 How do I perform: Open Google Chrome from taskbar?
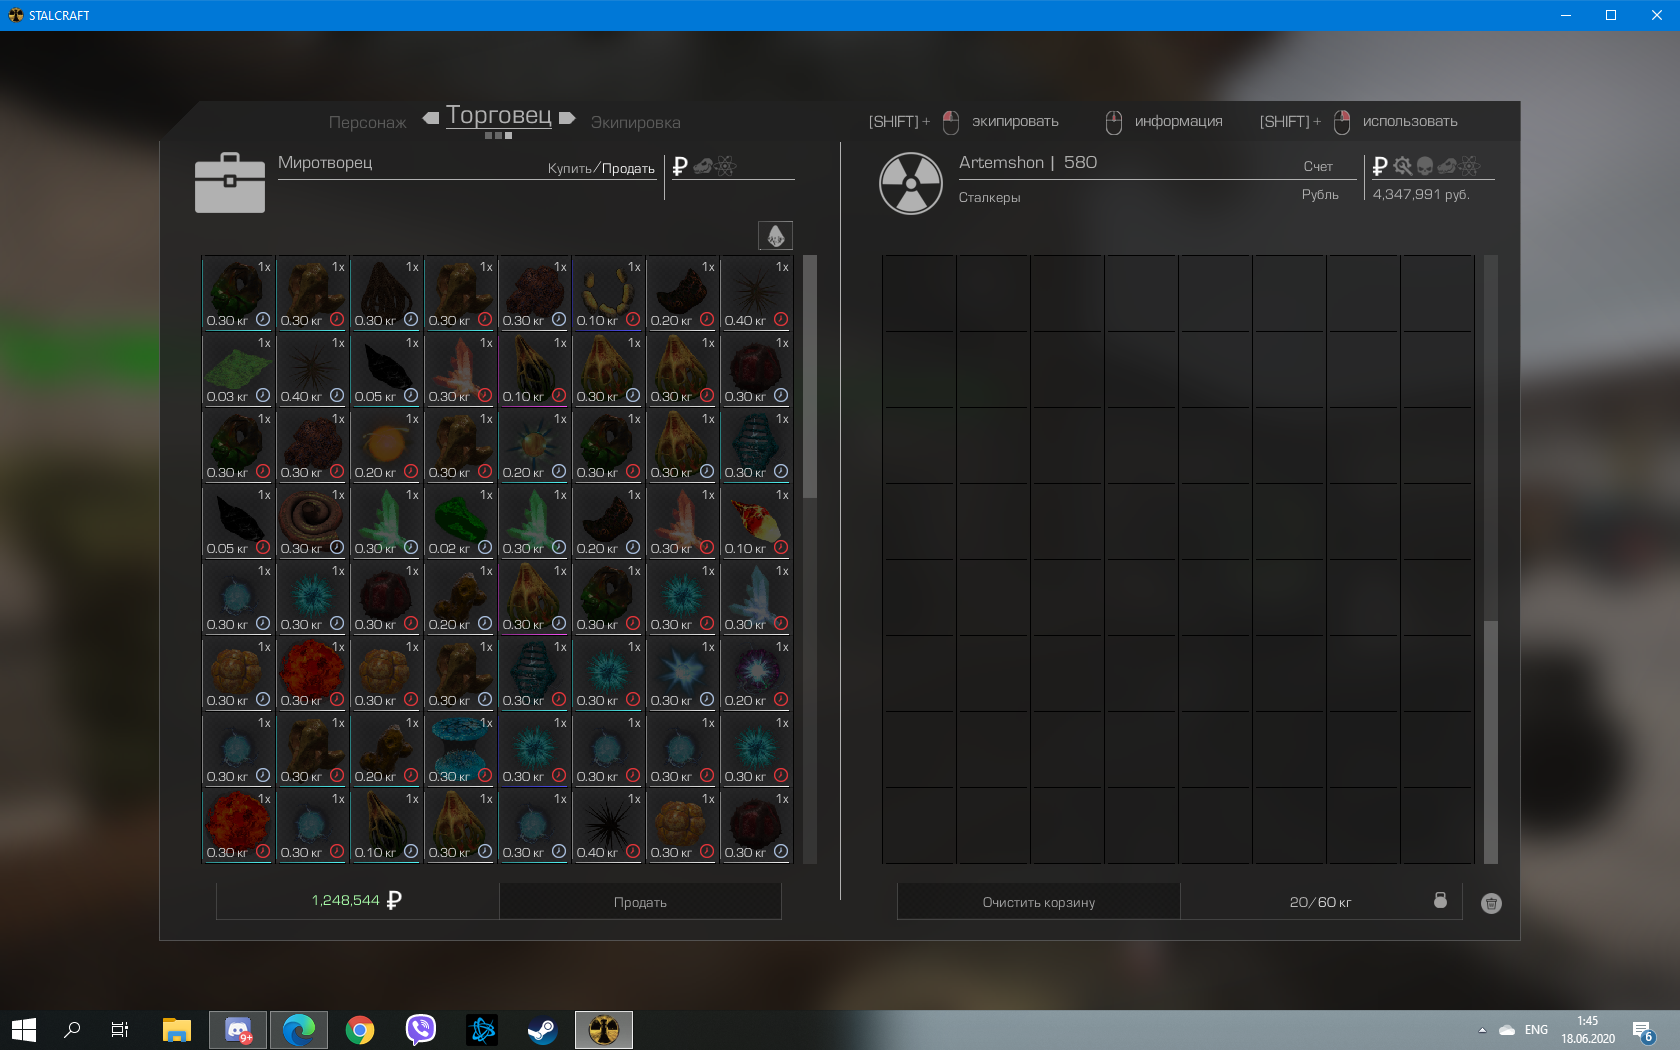[360, 1030]
